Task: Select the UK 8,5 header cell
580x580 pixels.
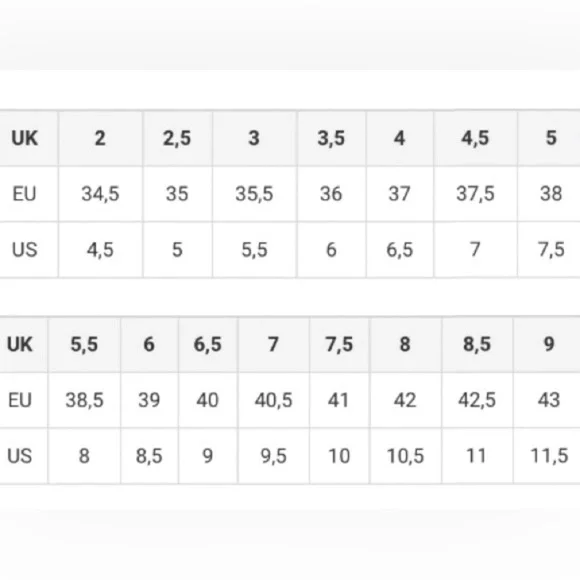Action: (477, 344)
